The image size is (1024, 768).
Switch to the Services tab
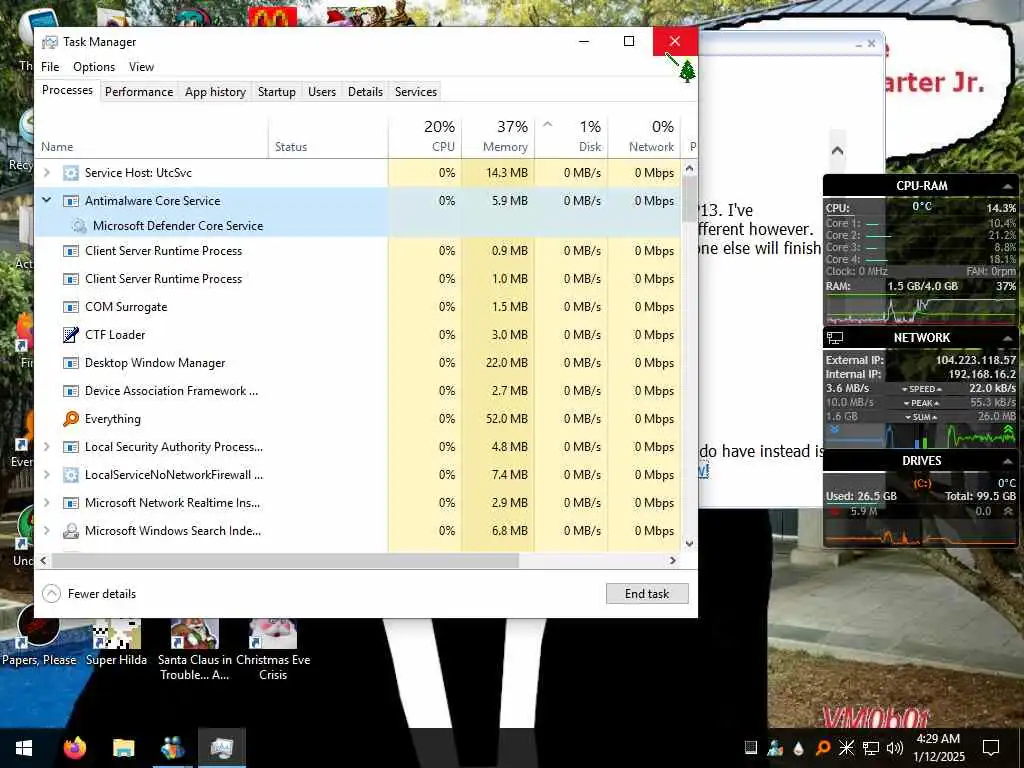[416, 92]
